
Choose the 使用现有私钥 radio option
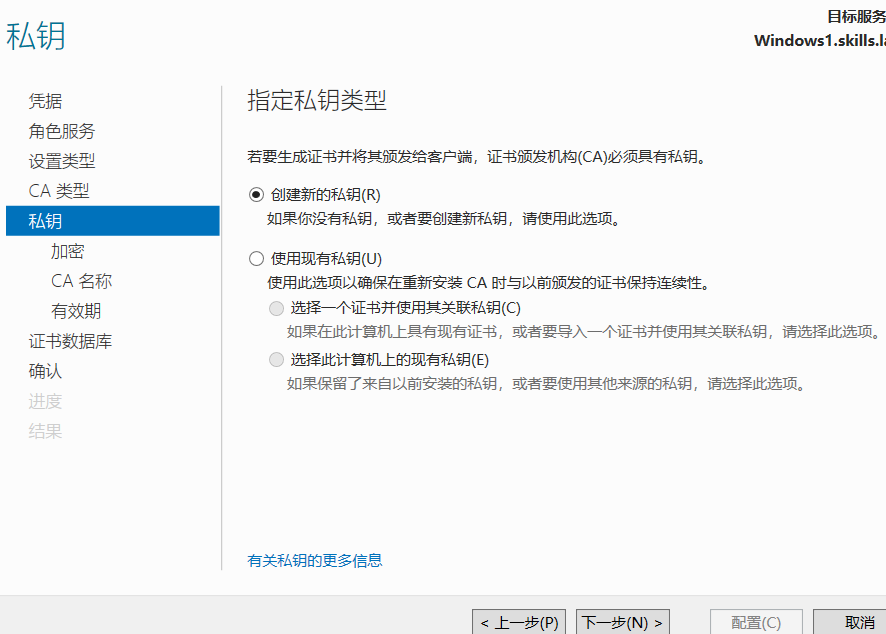[x=256, y=258]
